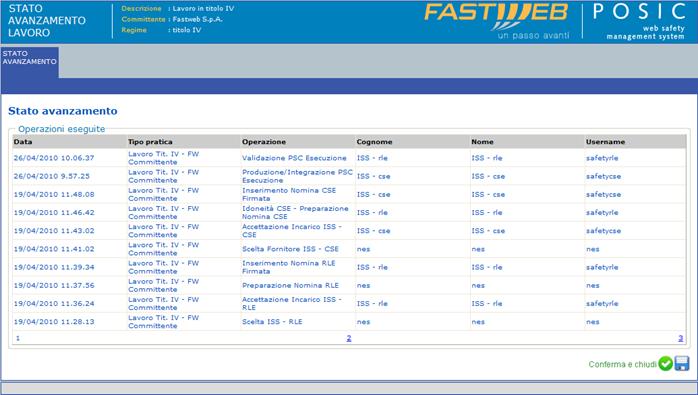Click the Nome column header
The height and width of the screenshot is (395, 698).
click(482, 142)
